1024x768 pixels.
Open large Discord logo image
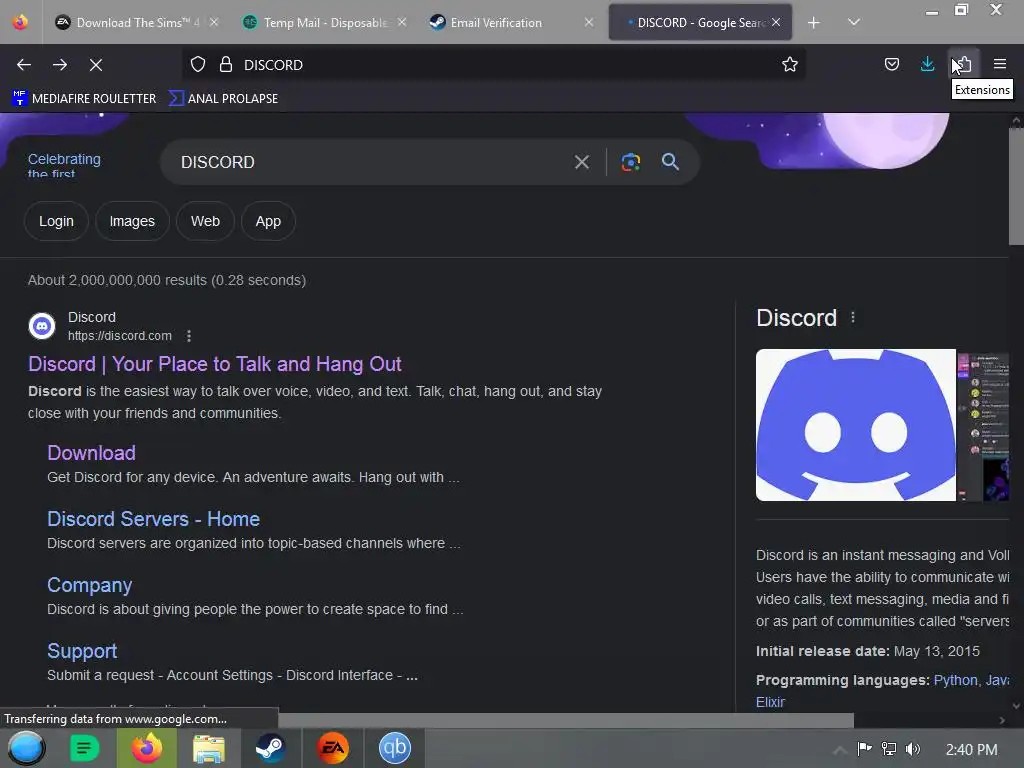pyautogui.click(x=856, y=425)
